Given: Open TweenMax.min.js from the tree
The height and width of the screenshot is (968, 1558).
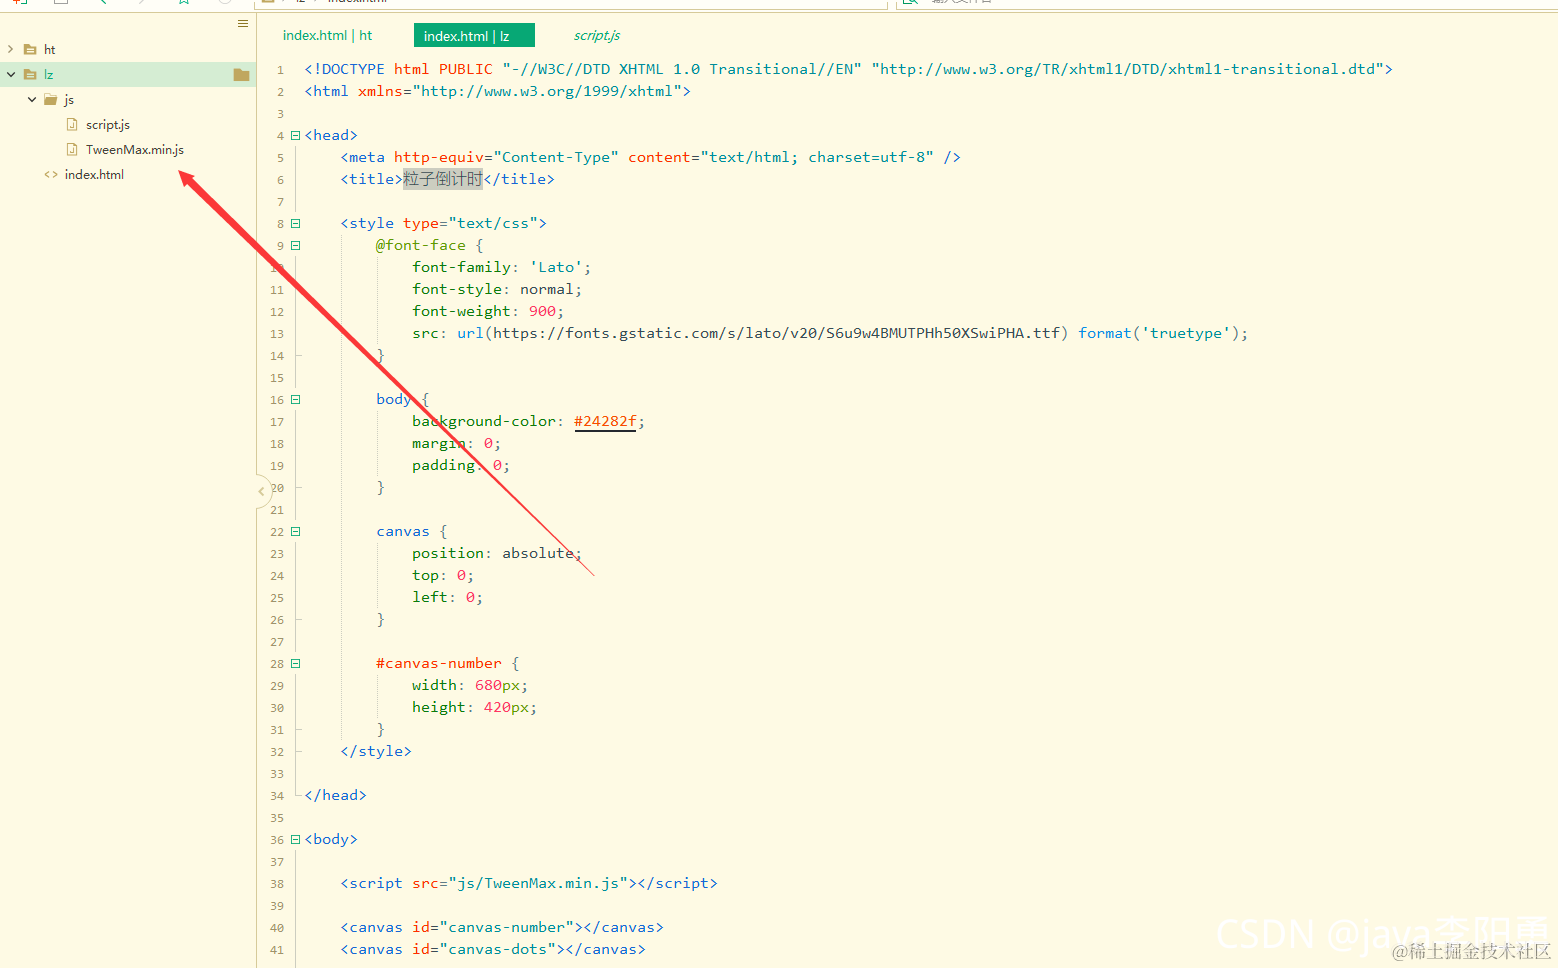Looking at the screenshot, I should [x=135, y=149].
